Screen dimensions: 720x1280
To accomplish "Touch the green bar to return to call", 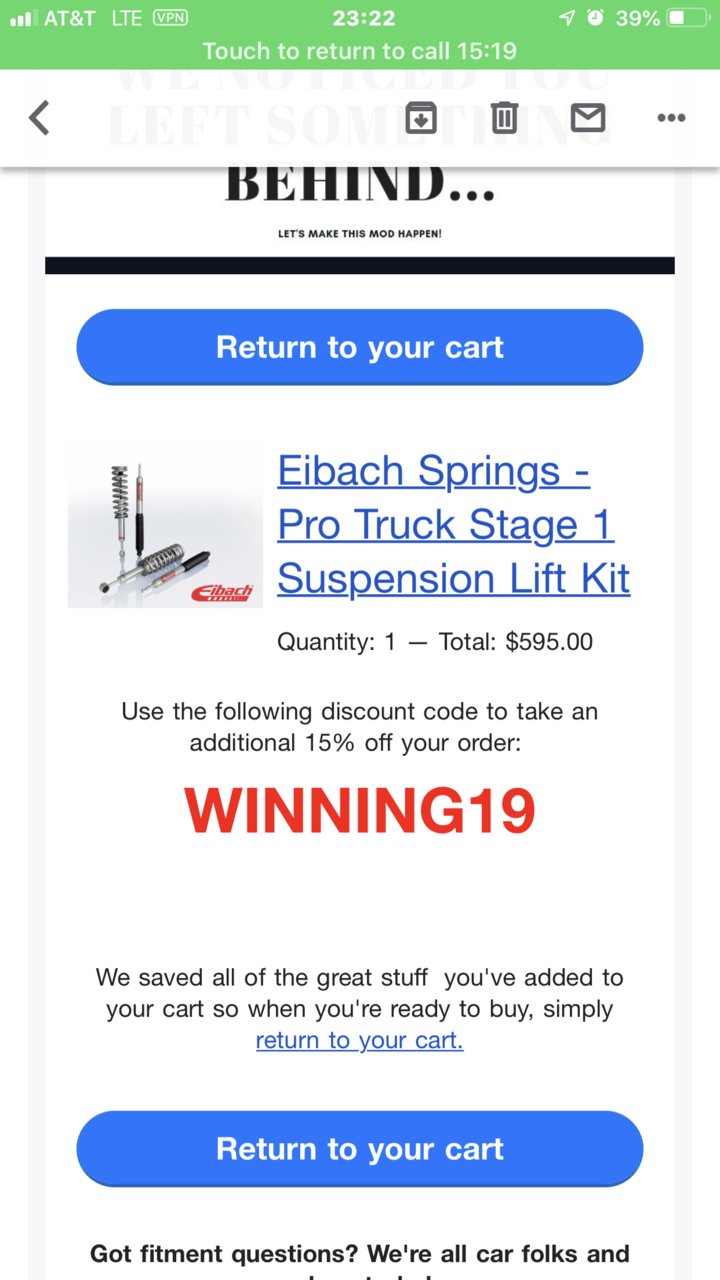I will (360, 50).
